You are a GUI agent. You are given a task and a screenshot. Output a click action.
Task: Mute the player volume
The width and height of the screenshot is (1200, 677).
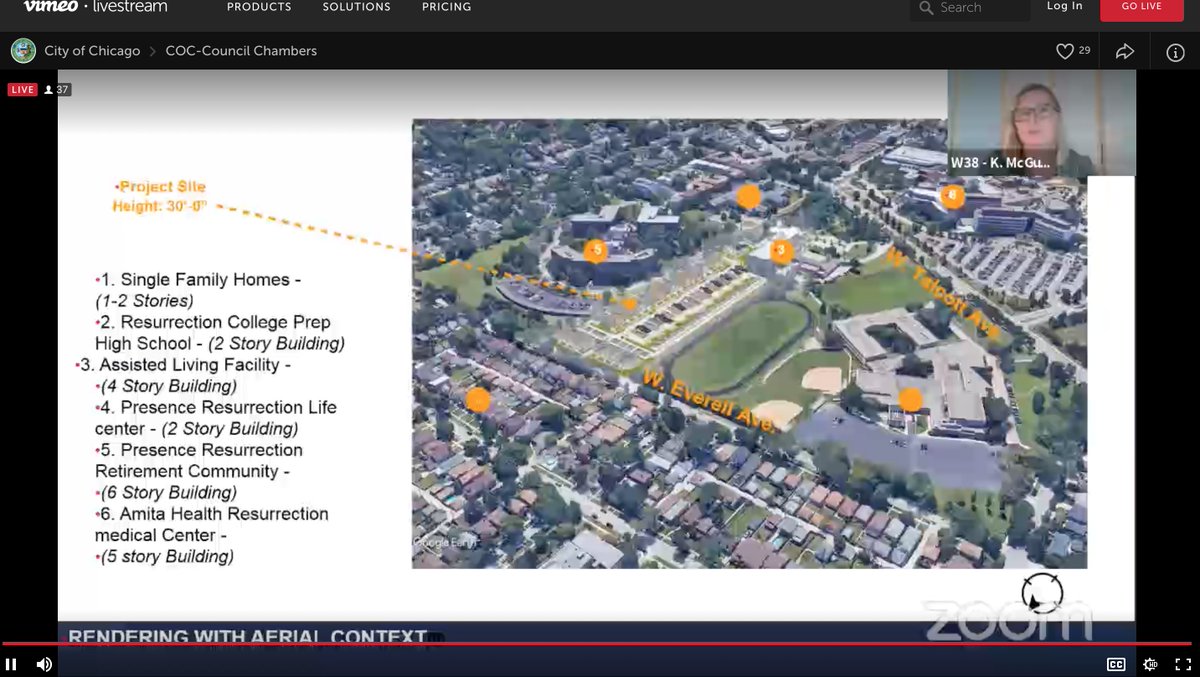[44, 664]
